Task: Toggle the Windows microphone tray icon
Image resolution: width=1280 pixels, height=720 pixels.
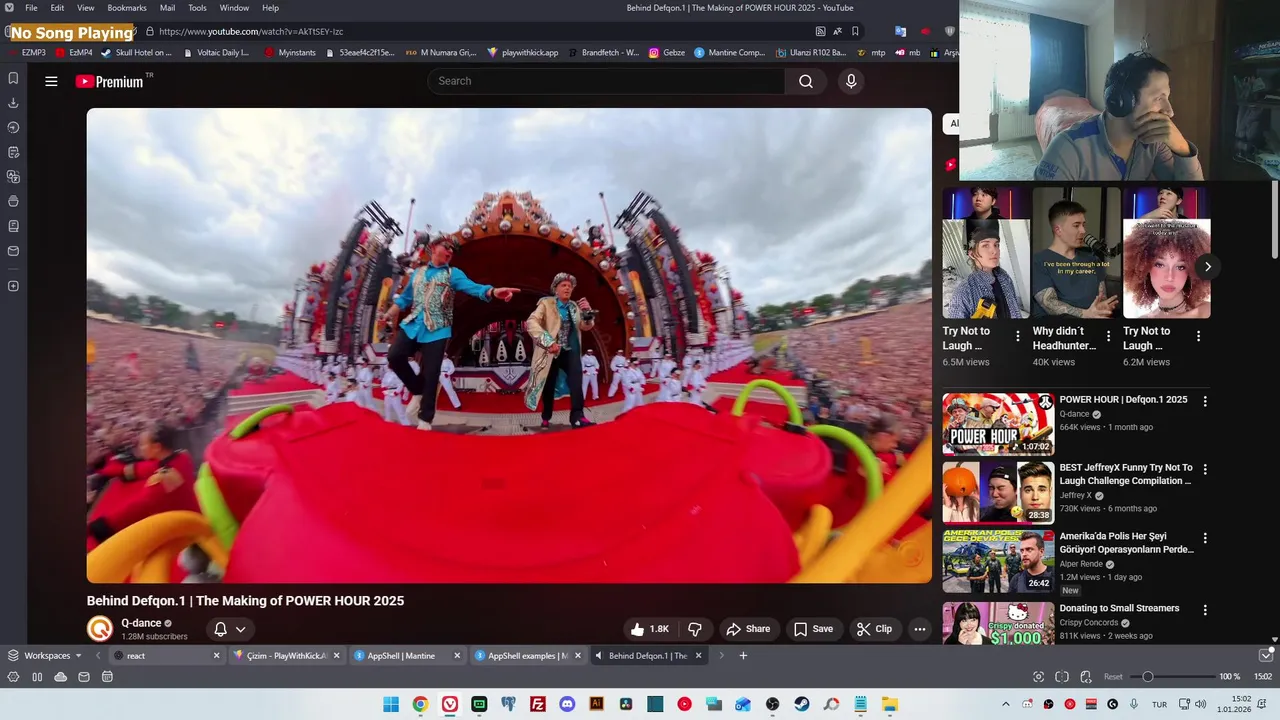Action: tap(1134, 704)
